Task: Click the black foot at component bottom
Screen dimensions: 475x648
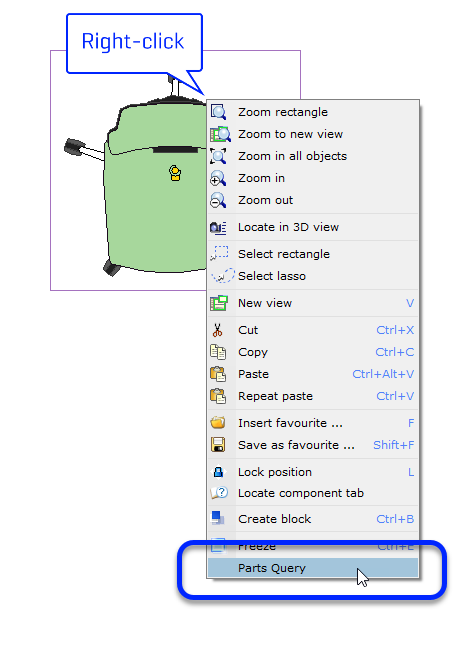Action: coord(112,267)
